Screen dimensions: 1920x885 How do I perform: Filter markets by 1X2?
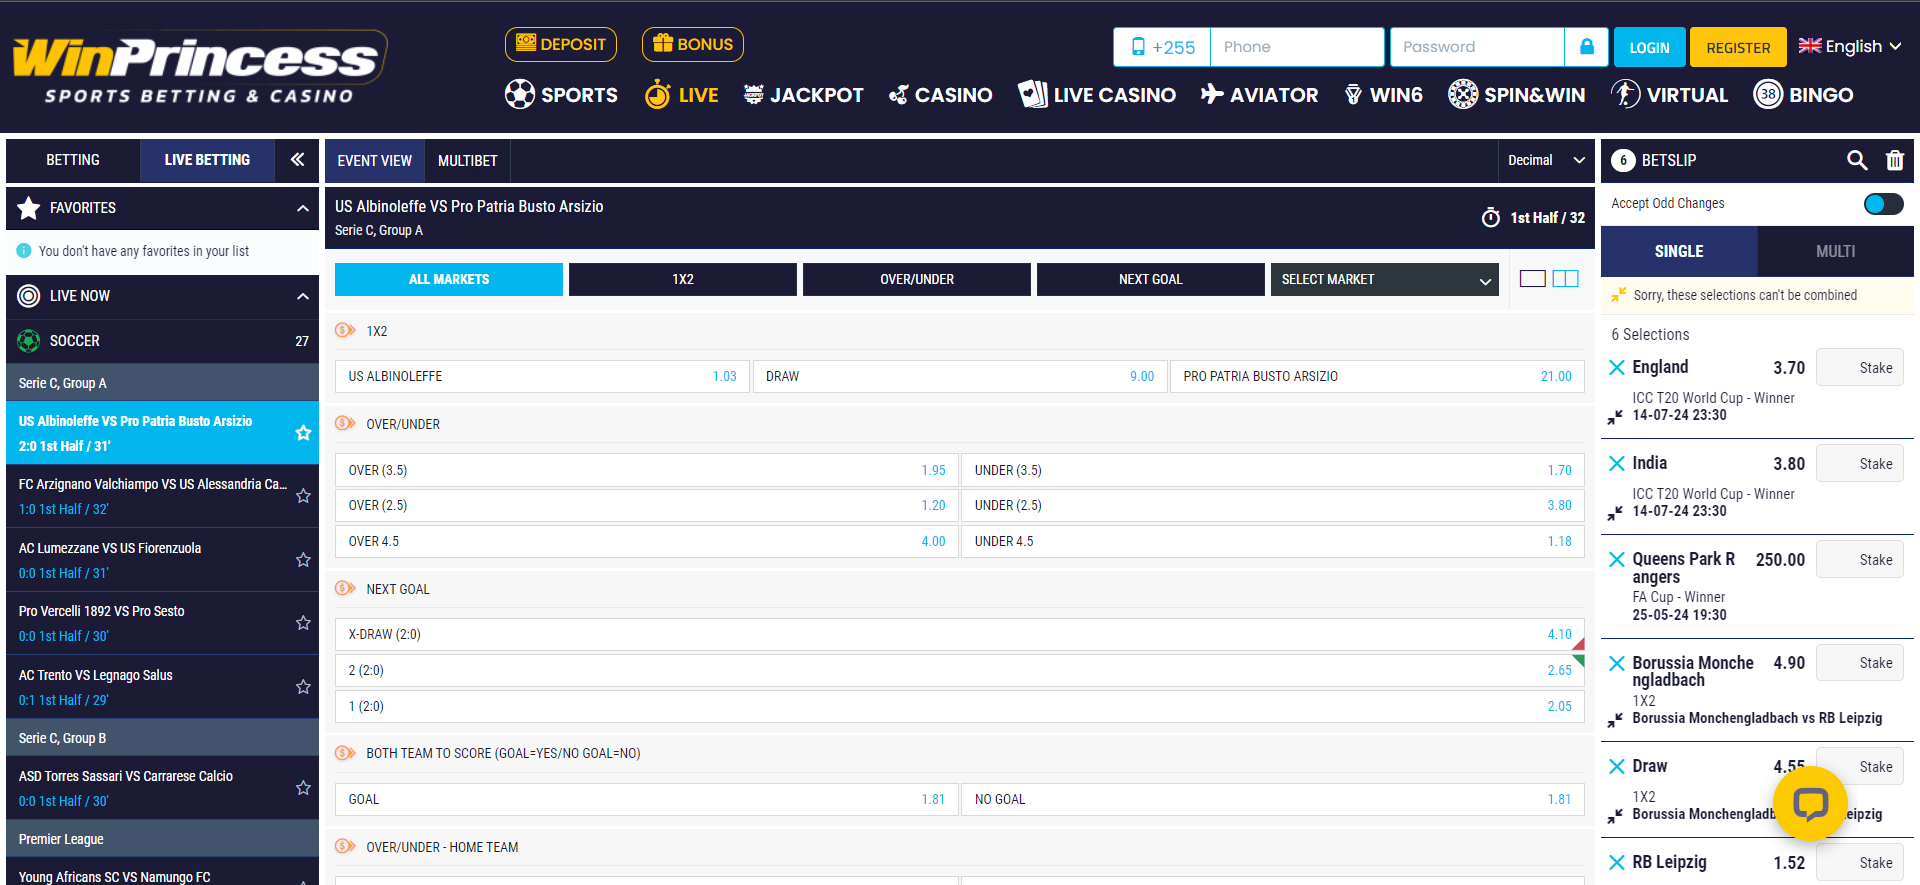click(683, 279)
